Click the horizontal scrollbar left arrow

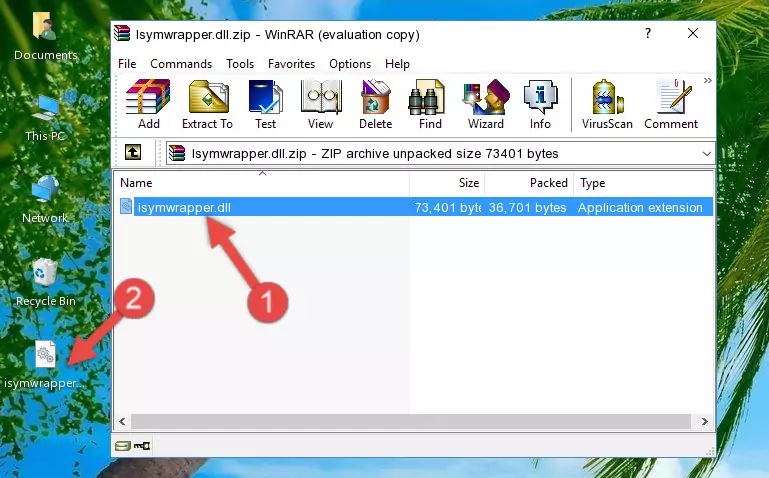click(122, 421)
